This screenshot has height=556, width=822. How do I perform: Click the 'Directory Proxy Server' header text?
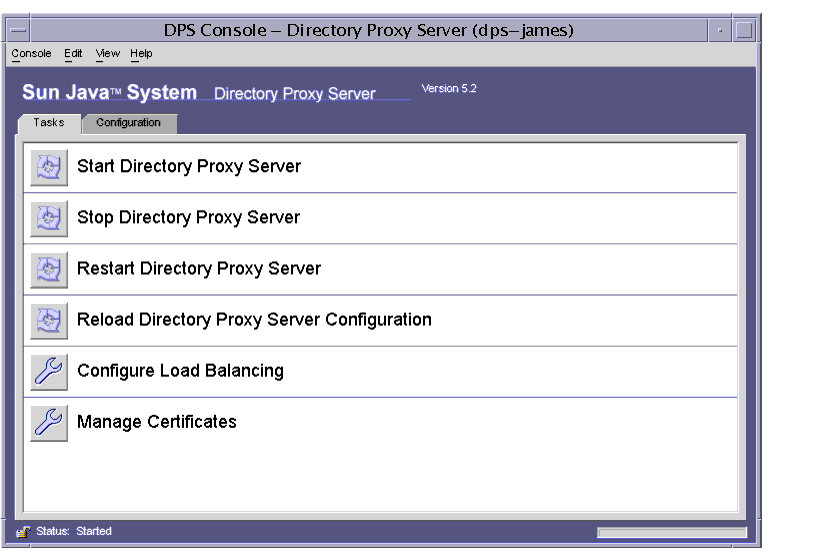pyautogui.click(x=295, y=93)
